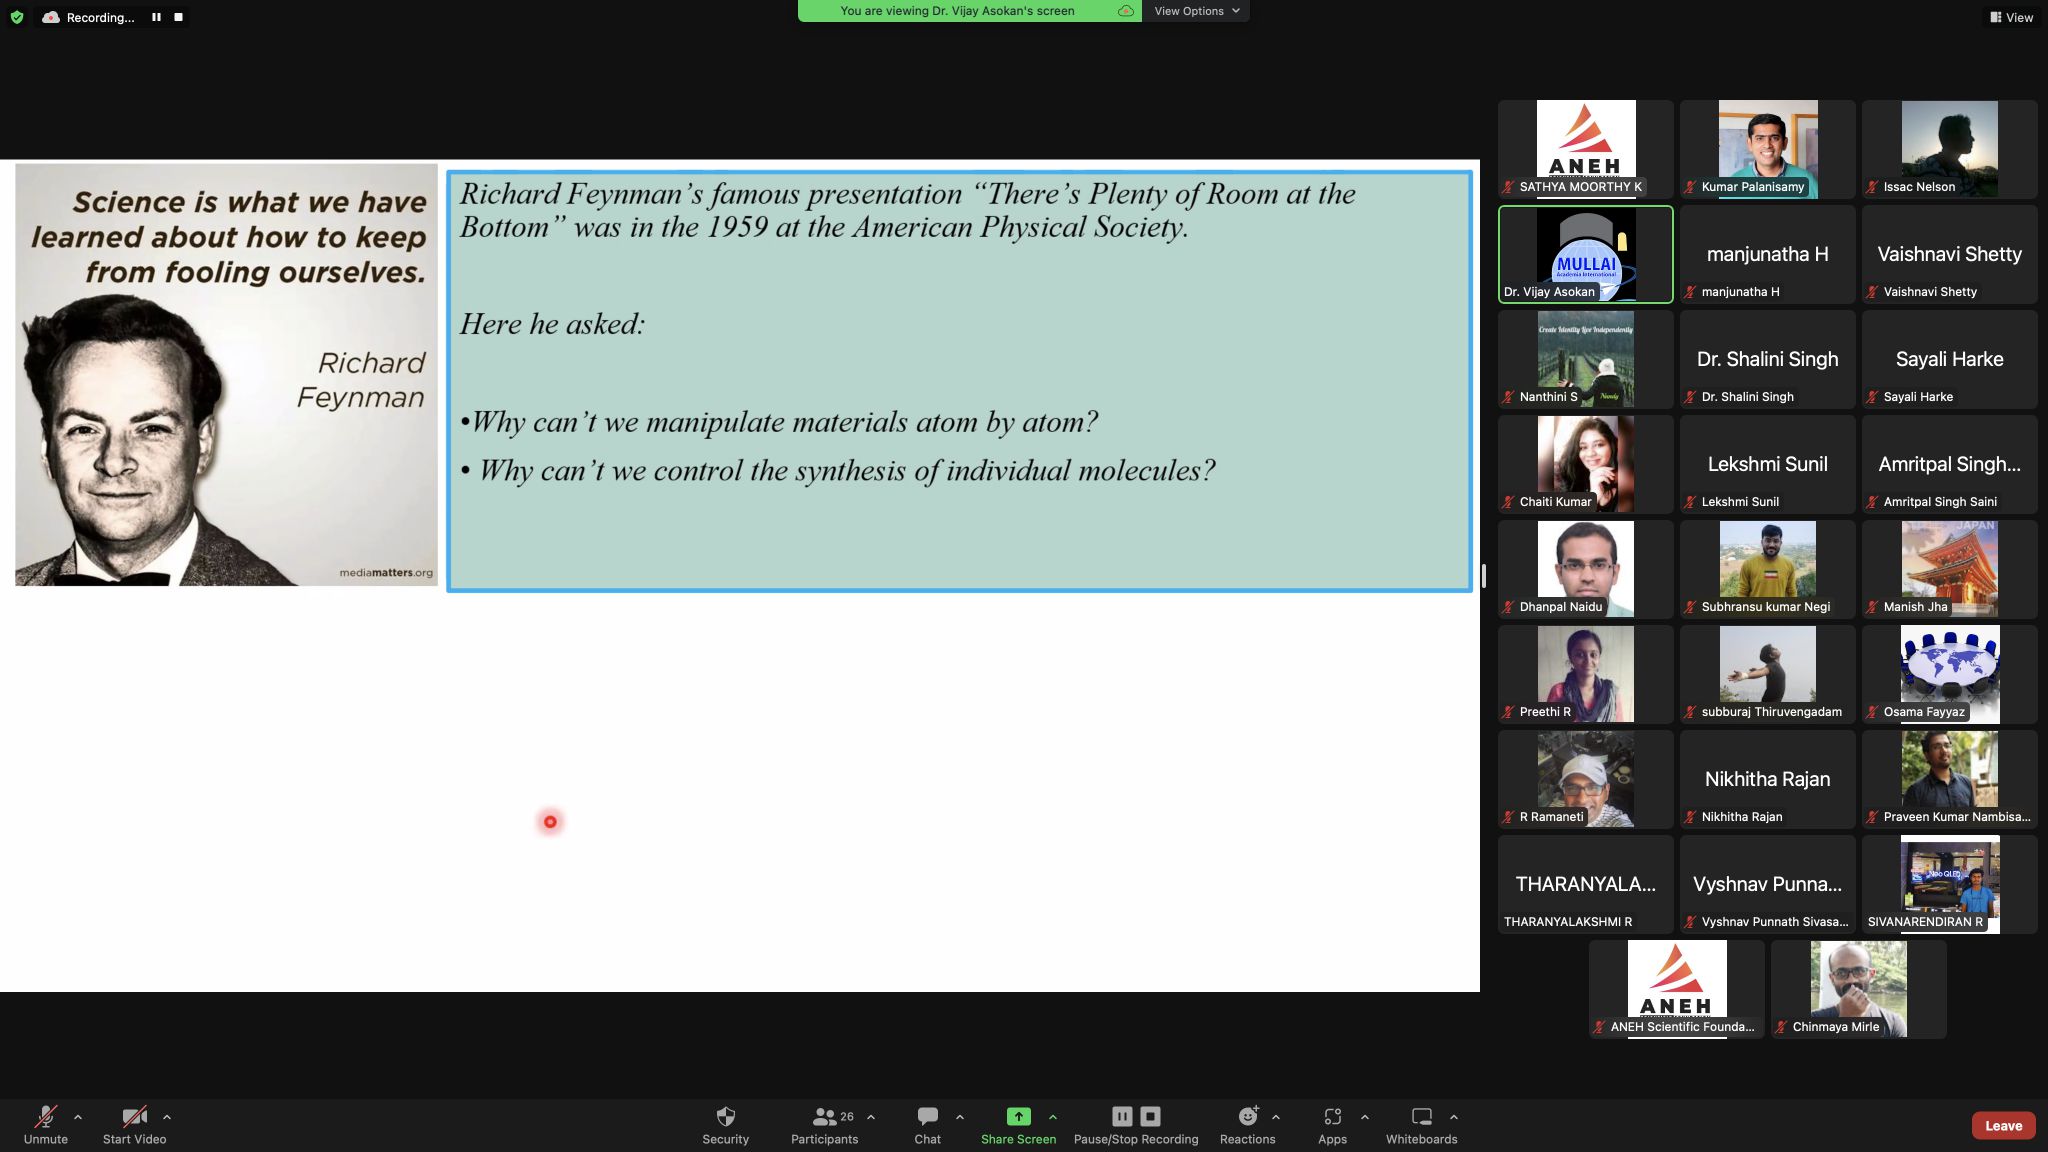Open the Security shield icon
This screenshot has height=1152, width=2048.
click(725, 1116)
